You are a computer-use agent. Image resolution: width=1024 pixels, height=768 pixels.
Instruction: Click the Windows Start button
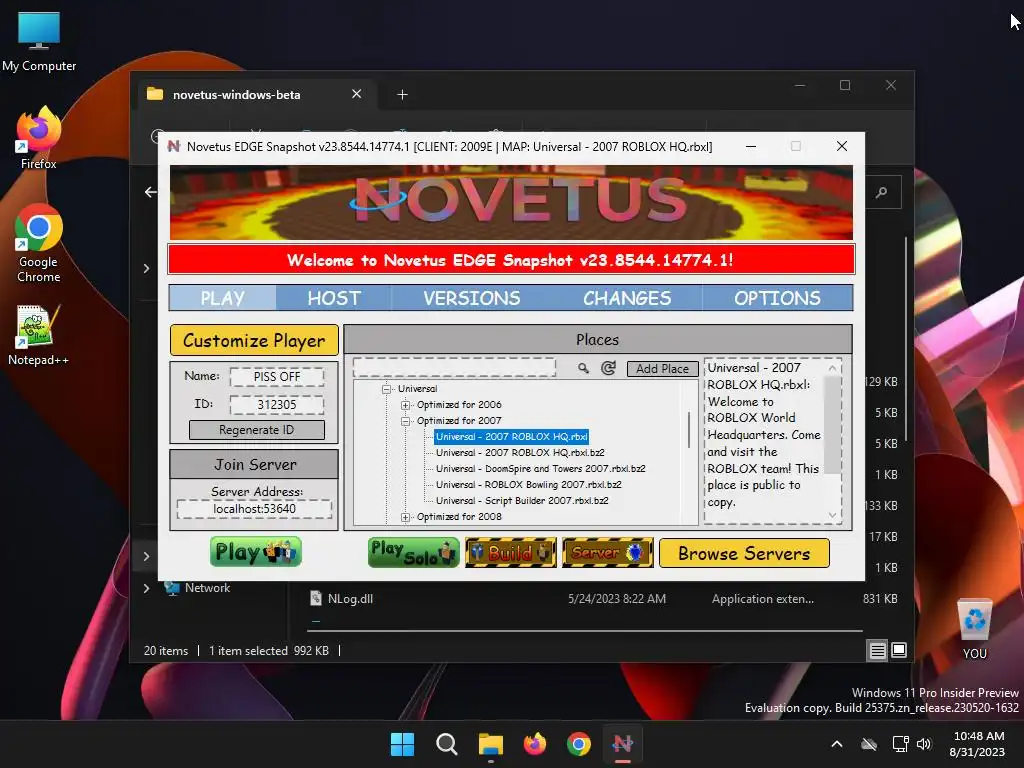pyautogui.click(x=402, y=744)
